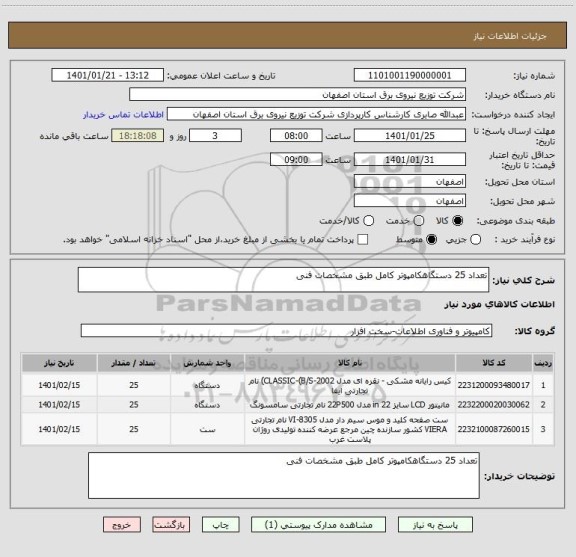
Task: Click the گروه کالا field
Action: [286, 331]
